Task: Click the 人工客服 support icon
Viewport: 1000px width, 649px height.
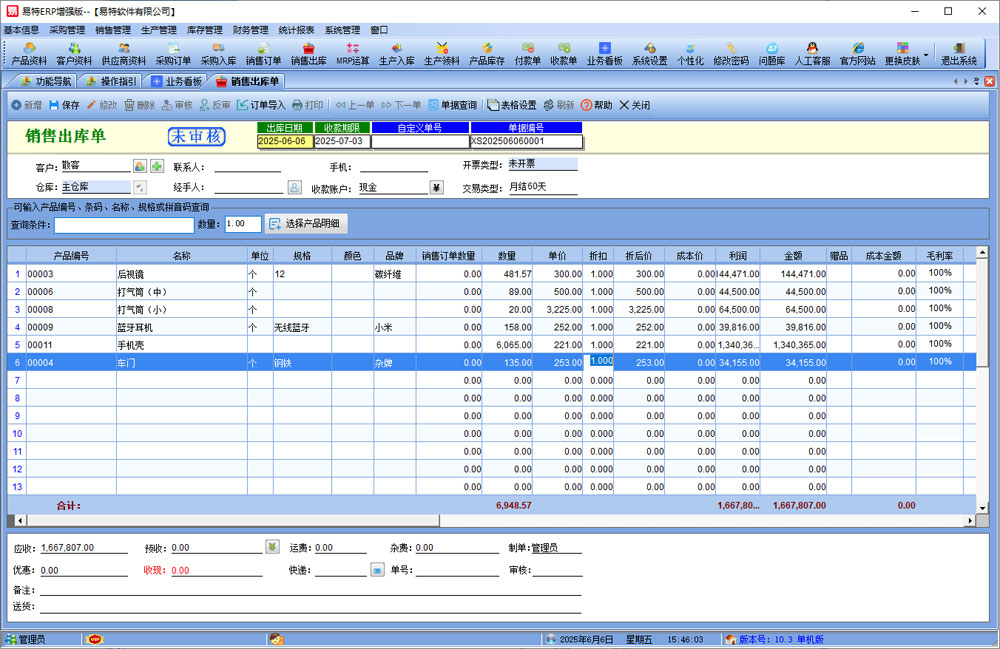Action: click(x=812, y=53)
